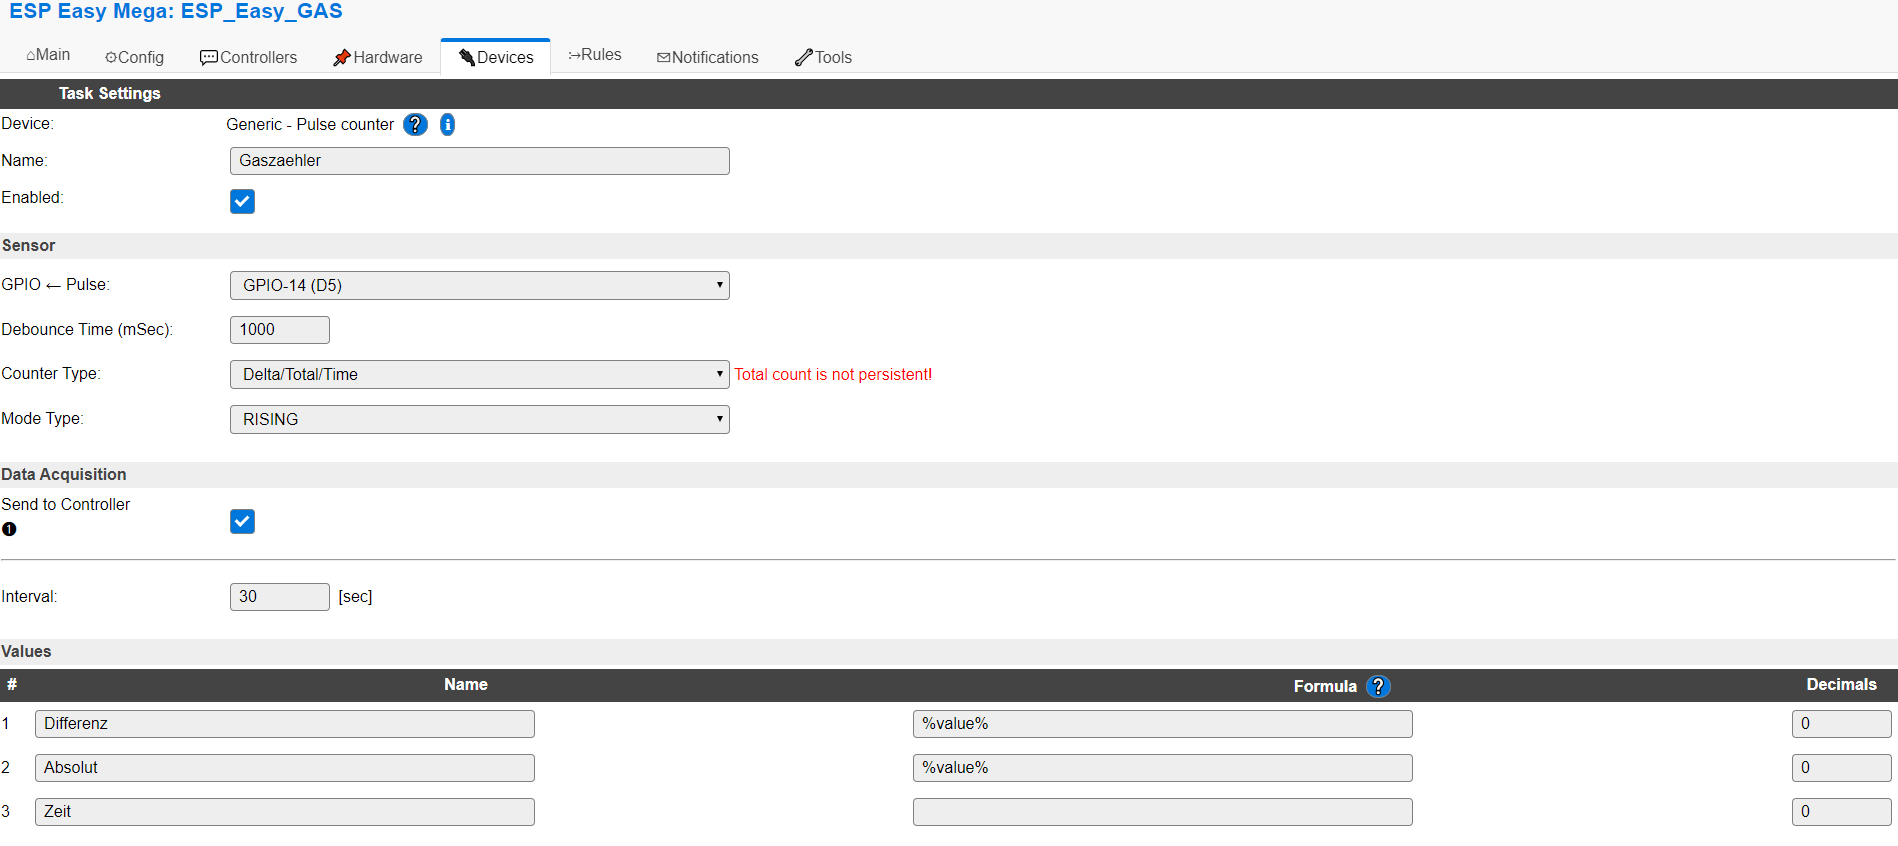Open the GPIO Pulse pin dropdown
Viewport: 1898px width, 846px height.
(x=479, y=285)
